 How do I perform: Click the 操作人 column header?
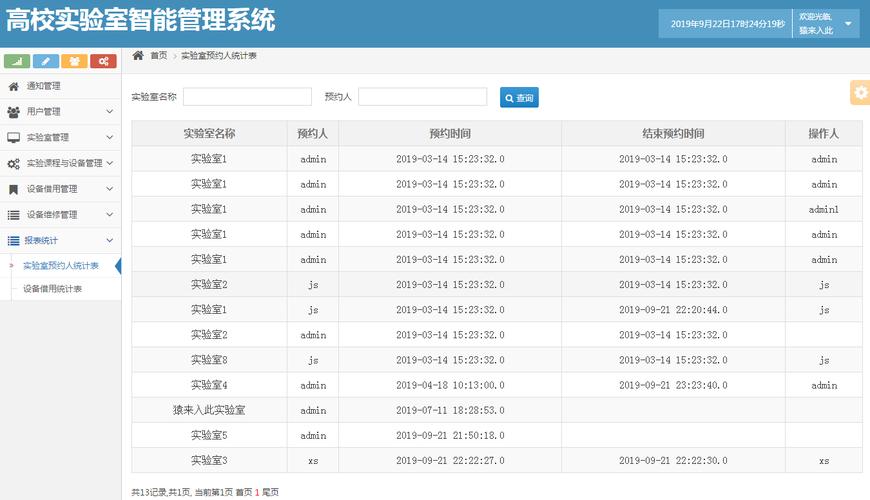[x=824, y=134]
